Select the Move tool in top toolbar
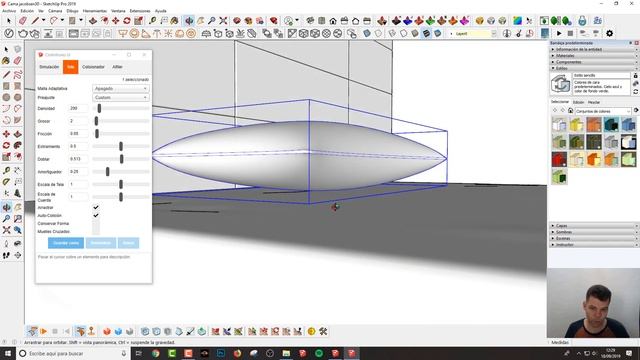Image resolution: width=640 pixels, height=360 pixels. 116,20
